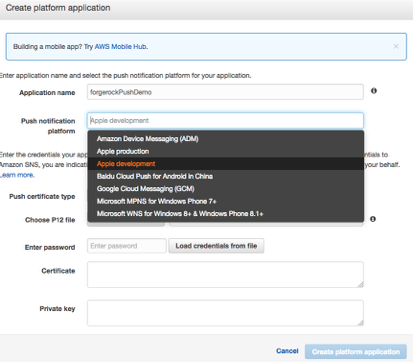Grab the Private key resize handle
Viewport: 413px width, 362px height.
point(361,323)
